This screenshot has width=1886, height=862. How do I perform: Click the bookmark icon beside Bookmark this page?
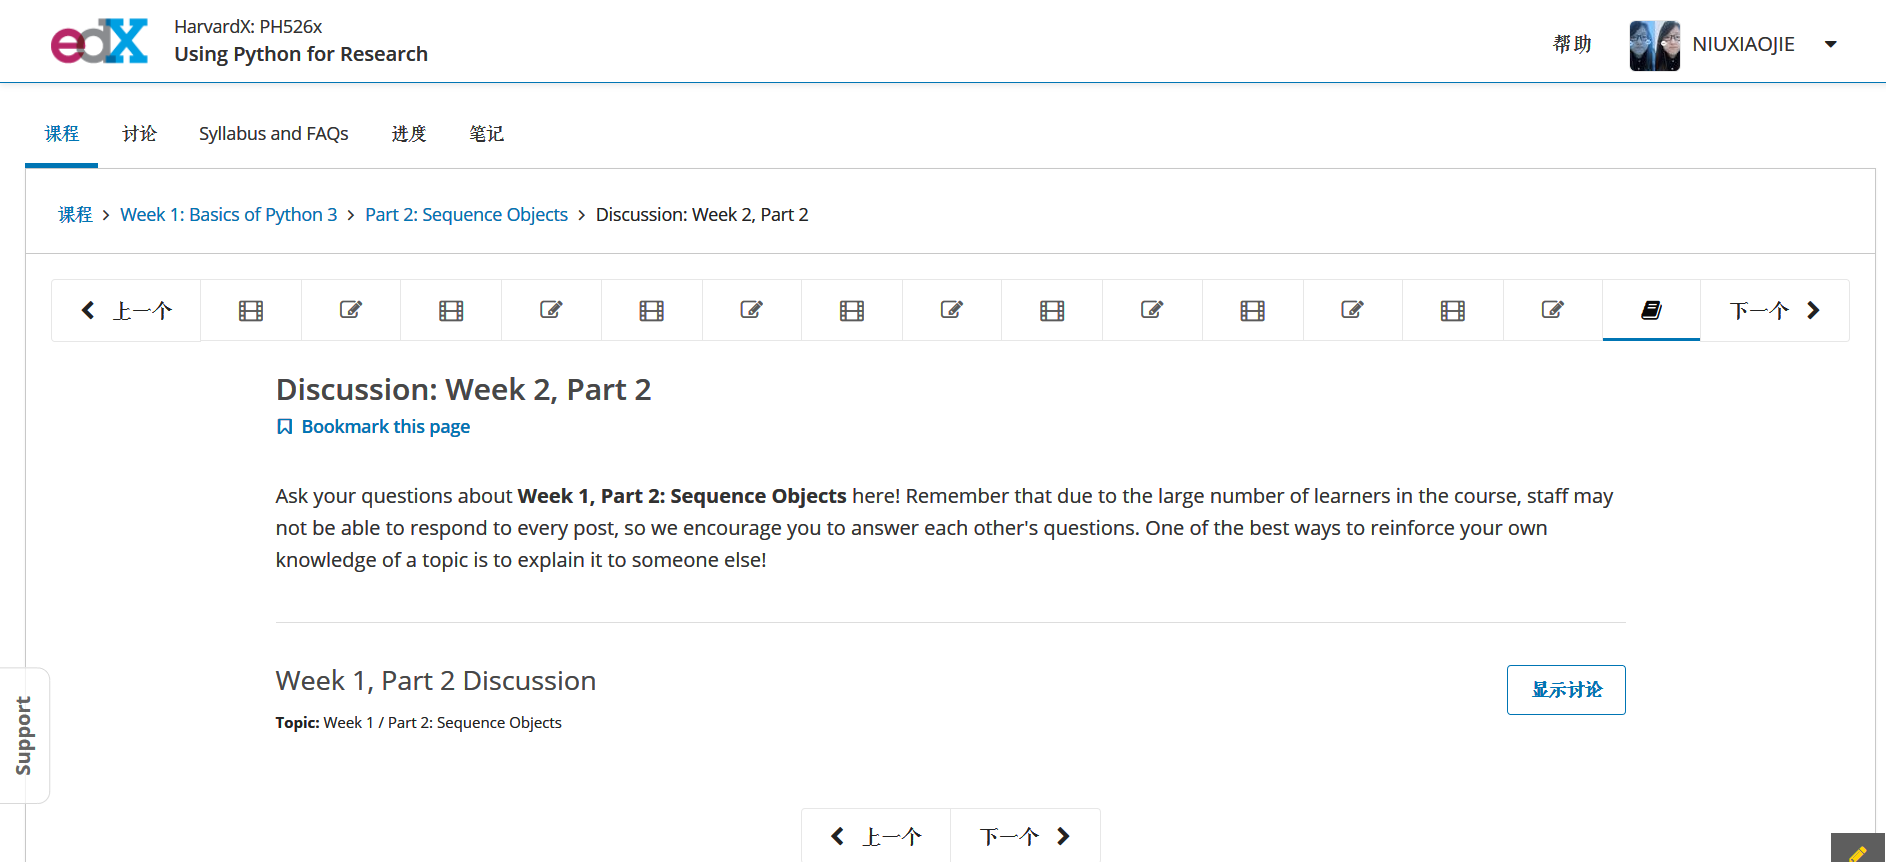(284, 427)
